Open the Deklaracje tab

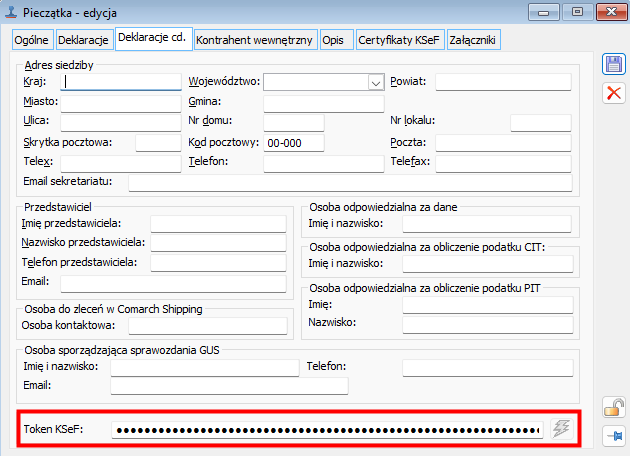coord(83,40)
